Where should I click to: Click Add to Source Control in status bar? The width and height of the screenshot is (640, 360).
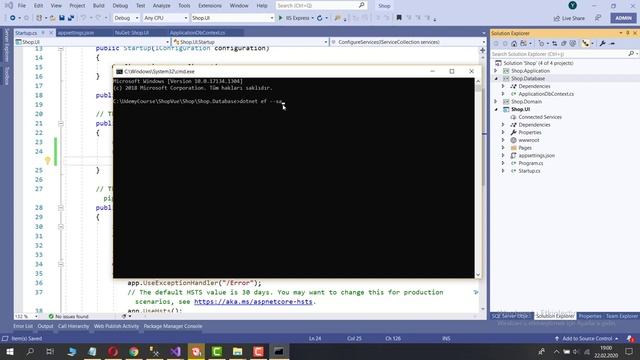click(587, 338)
